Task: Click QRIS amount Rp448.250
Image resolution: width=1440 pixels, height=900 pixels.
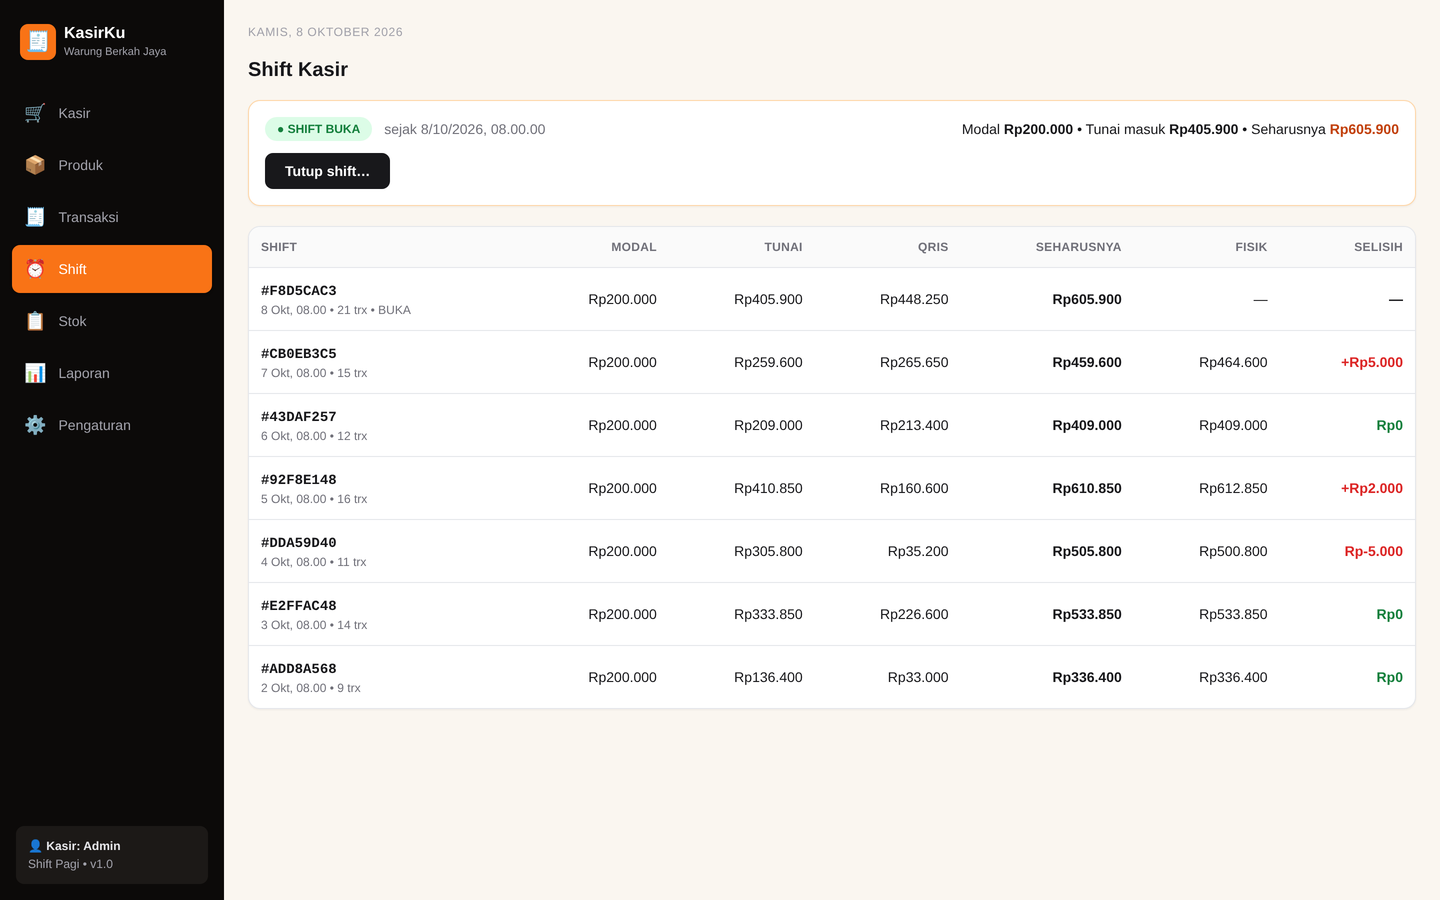Action: (x=914, y=299)
